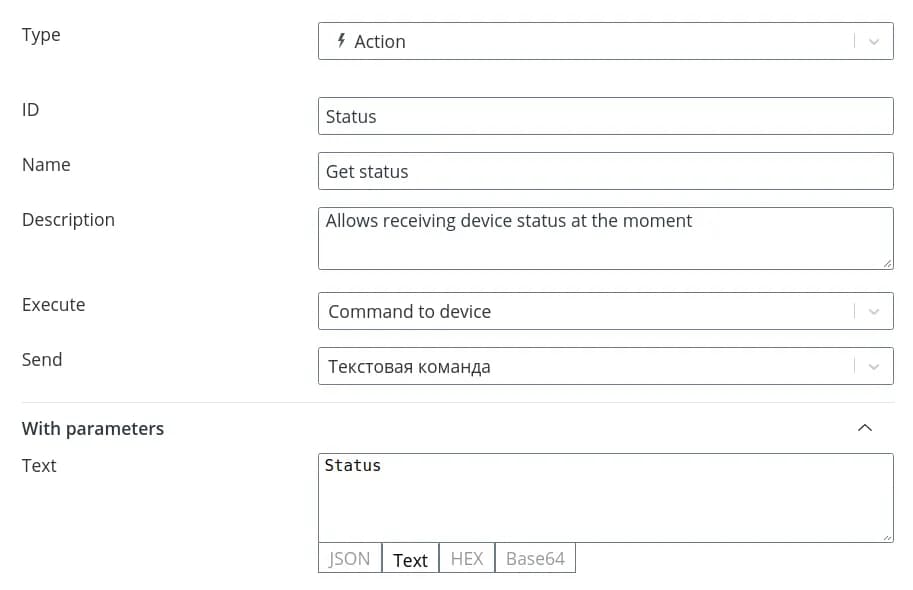Viewport: 913px width, 590px height.
Task: Switch to the JSON format tab
Action: coord(350,559)
